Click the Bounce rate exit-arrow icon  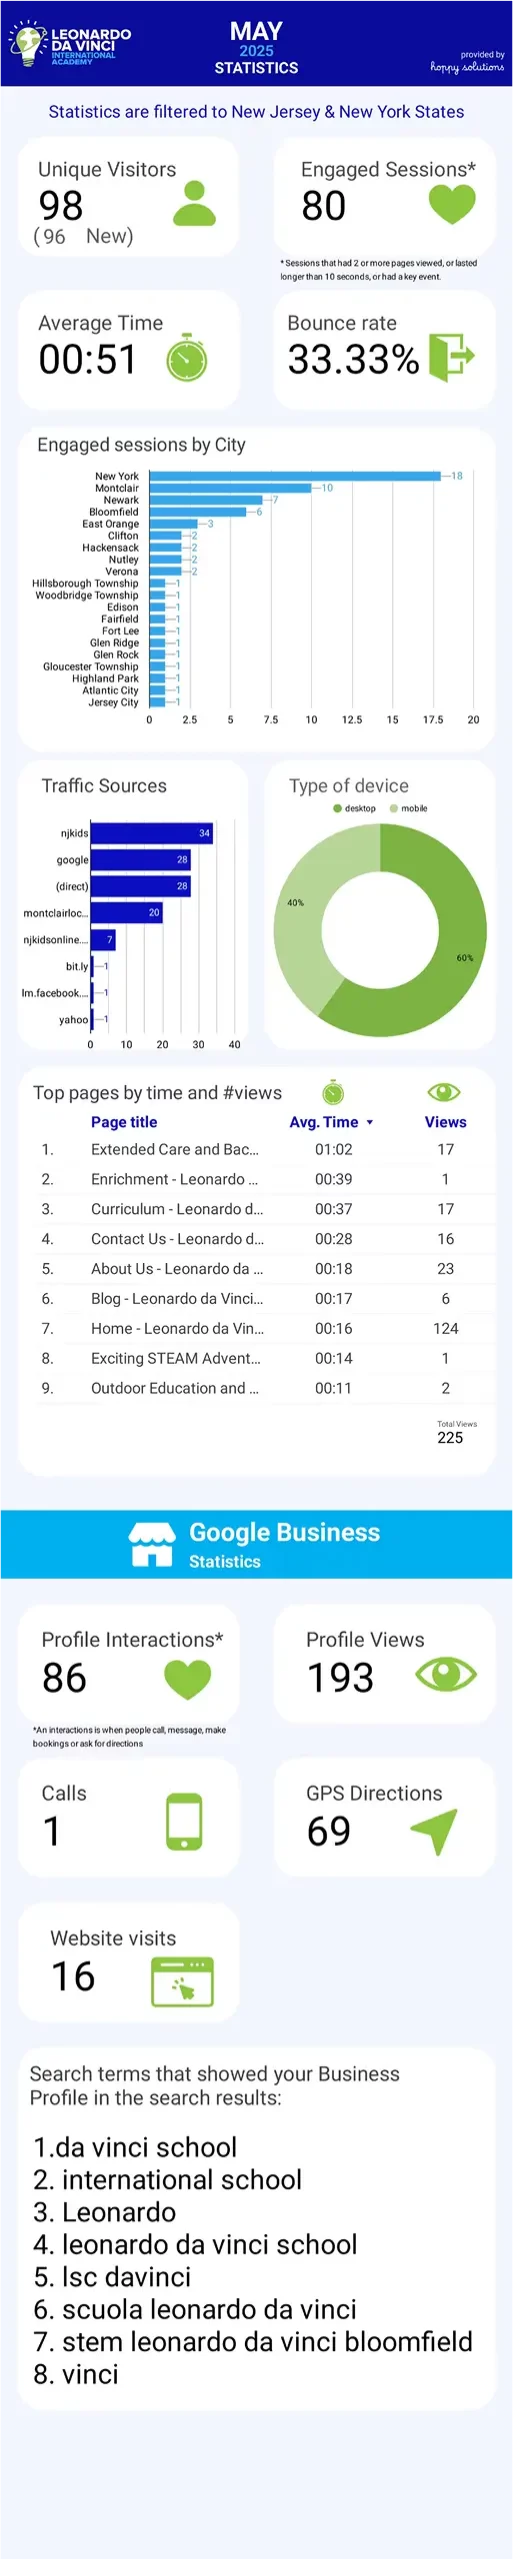coord(451,356)
